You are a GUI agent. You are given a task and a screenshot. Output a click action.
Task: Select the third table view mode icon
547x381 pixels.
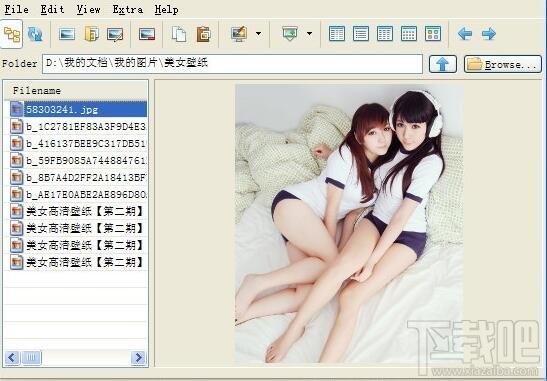(x=385, y=34)
